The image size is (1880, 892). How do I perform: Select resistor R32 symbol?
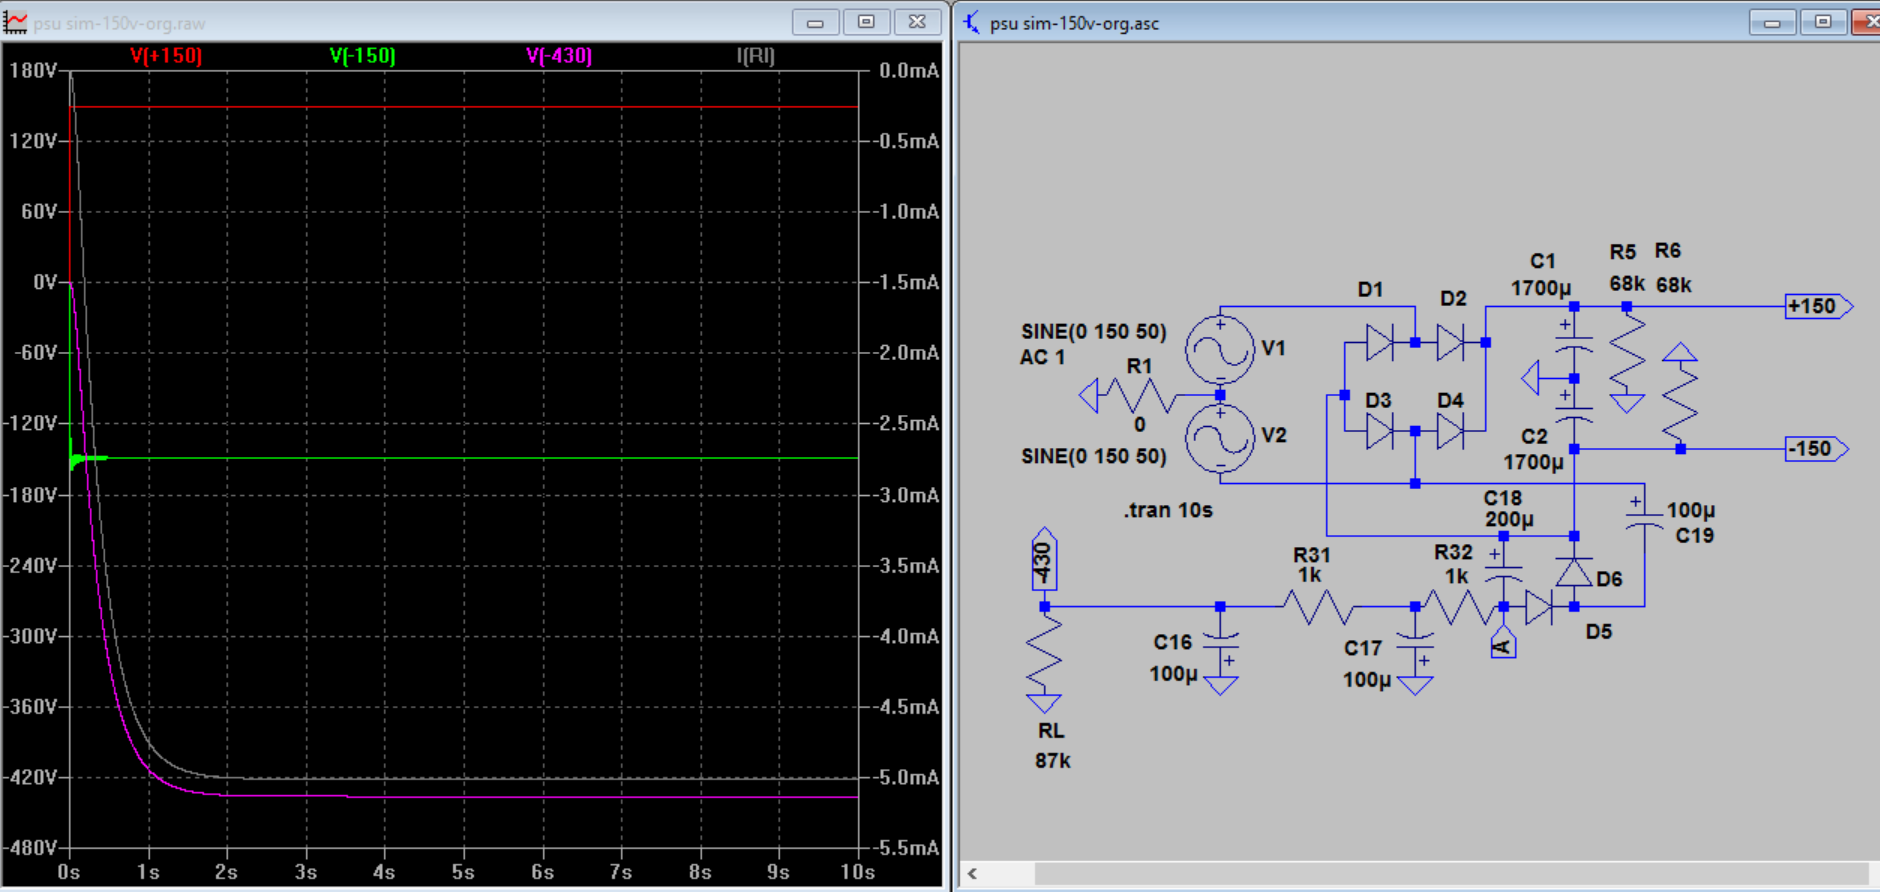(x=1459, y=607)
